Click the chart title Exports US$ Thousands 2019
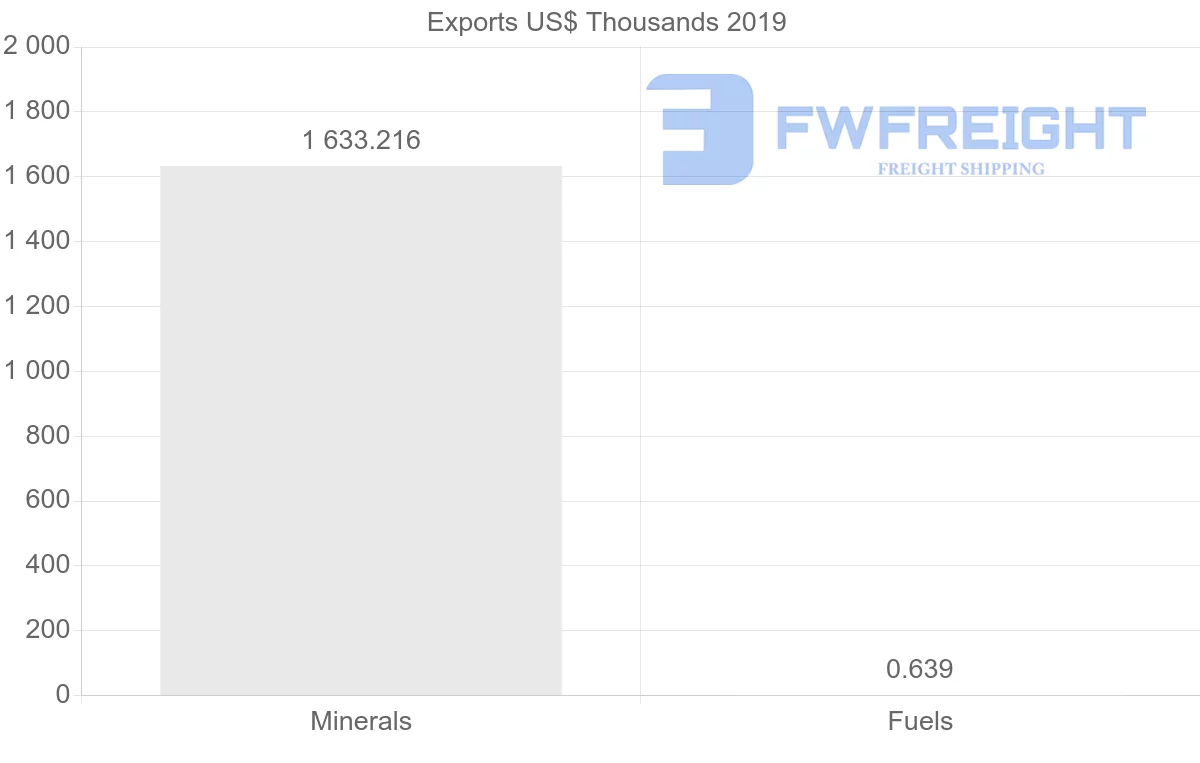Viewport: 1200px width, 763px height. [x=607, y=22]
